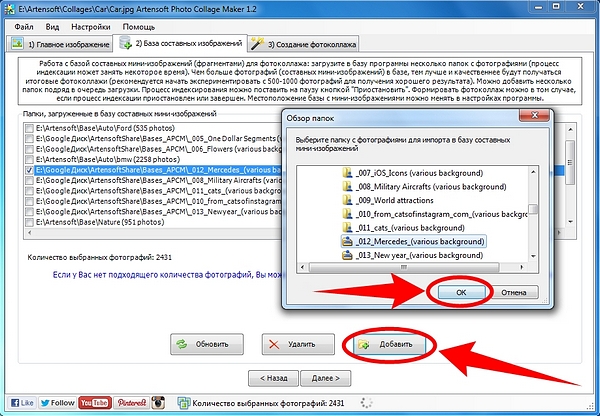Viewport: 600px width, 416px height.
Task: Click folder tree scroll up arrow
Action: 534,171
